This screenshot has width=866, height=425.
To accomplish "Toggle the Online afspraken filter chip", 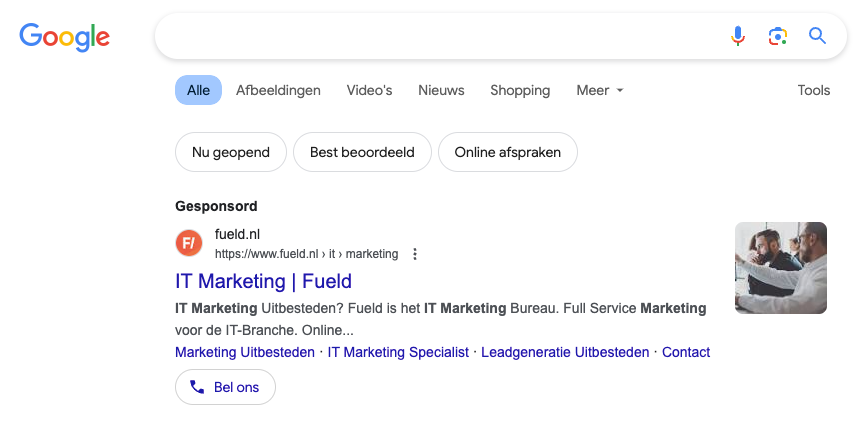I will (x=507, y=153).
